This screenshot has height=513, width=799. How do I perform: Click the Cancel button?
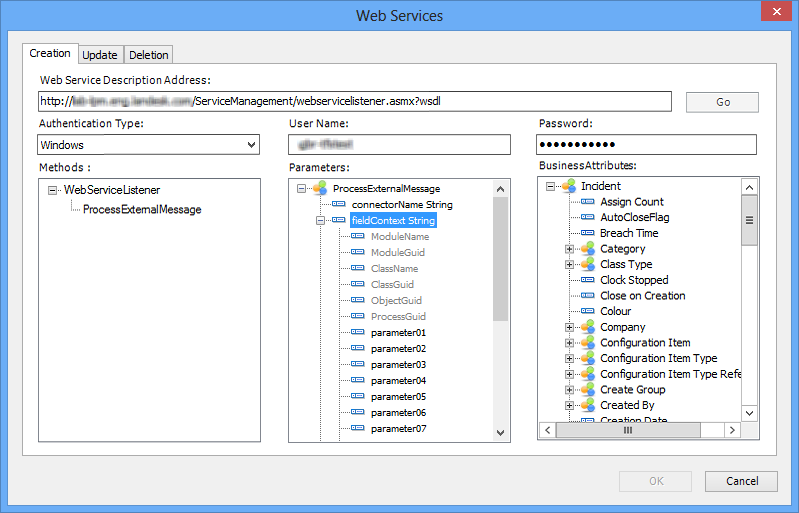click(x=741, y=481)
